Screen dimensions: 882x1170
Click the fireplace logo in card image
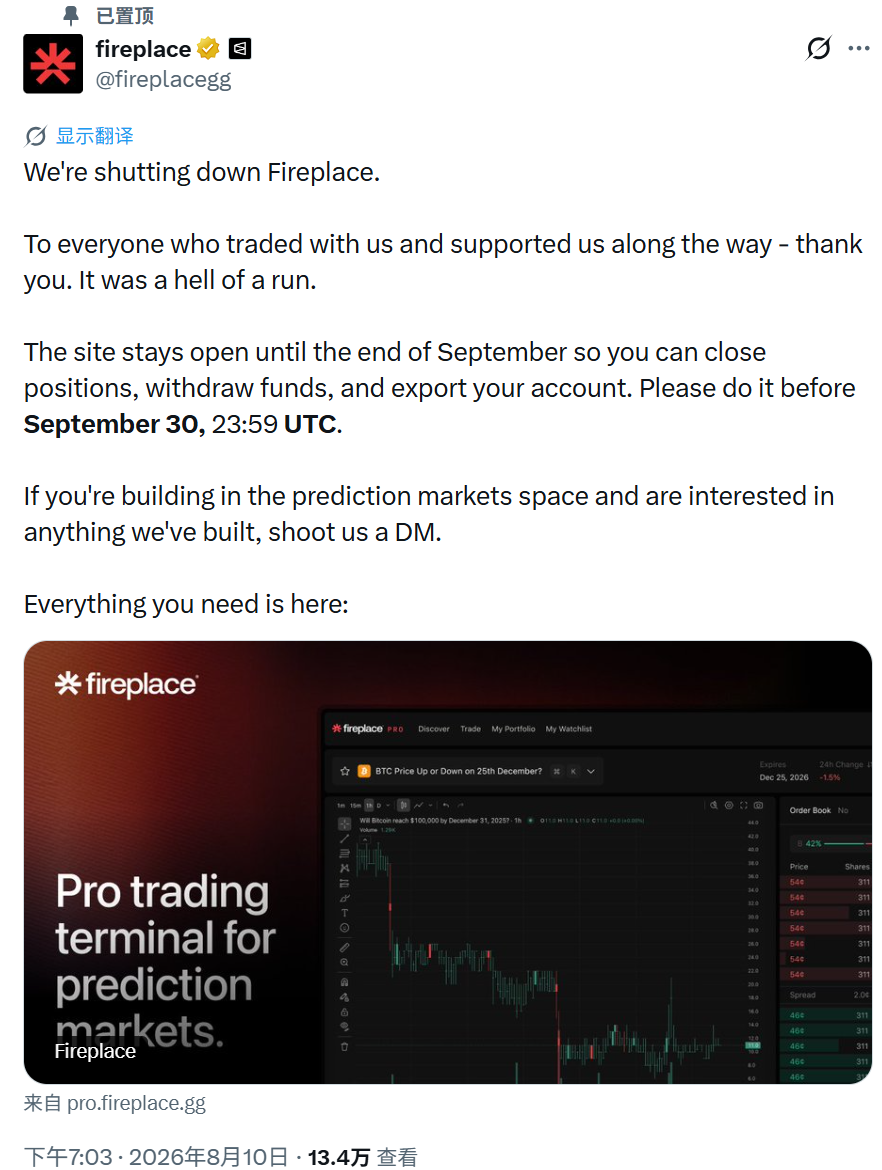(126, 684)
